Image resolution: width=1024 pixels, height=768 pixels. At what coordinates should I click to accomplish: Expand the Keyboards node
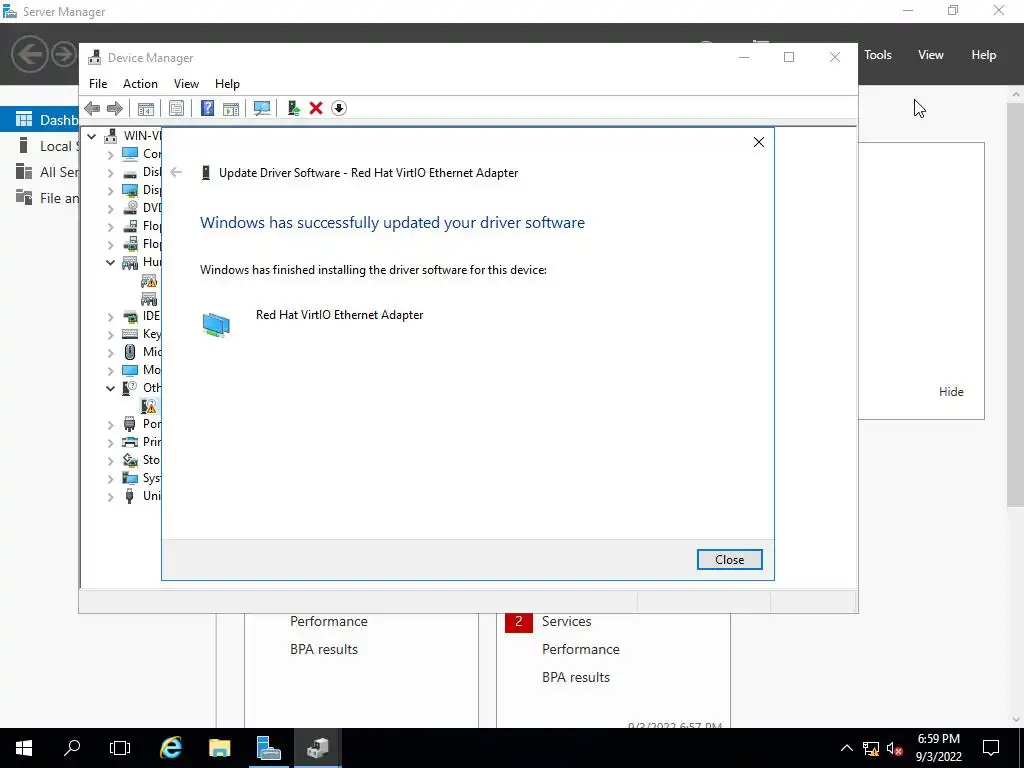coord(110,334)
